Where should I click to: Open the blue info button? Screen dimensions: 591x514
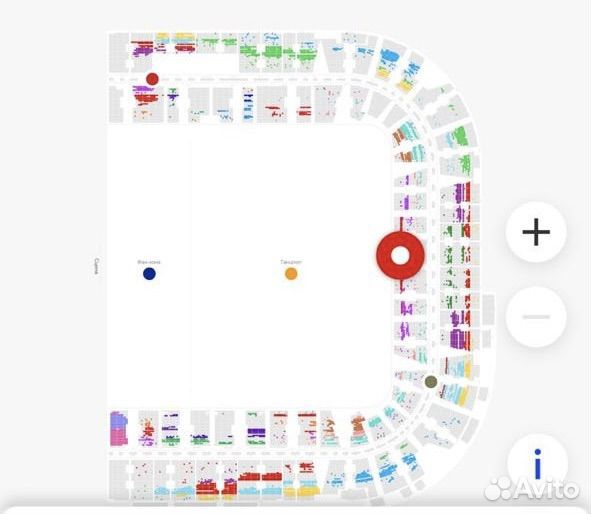pos(538,463)
